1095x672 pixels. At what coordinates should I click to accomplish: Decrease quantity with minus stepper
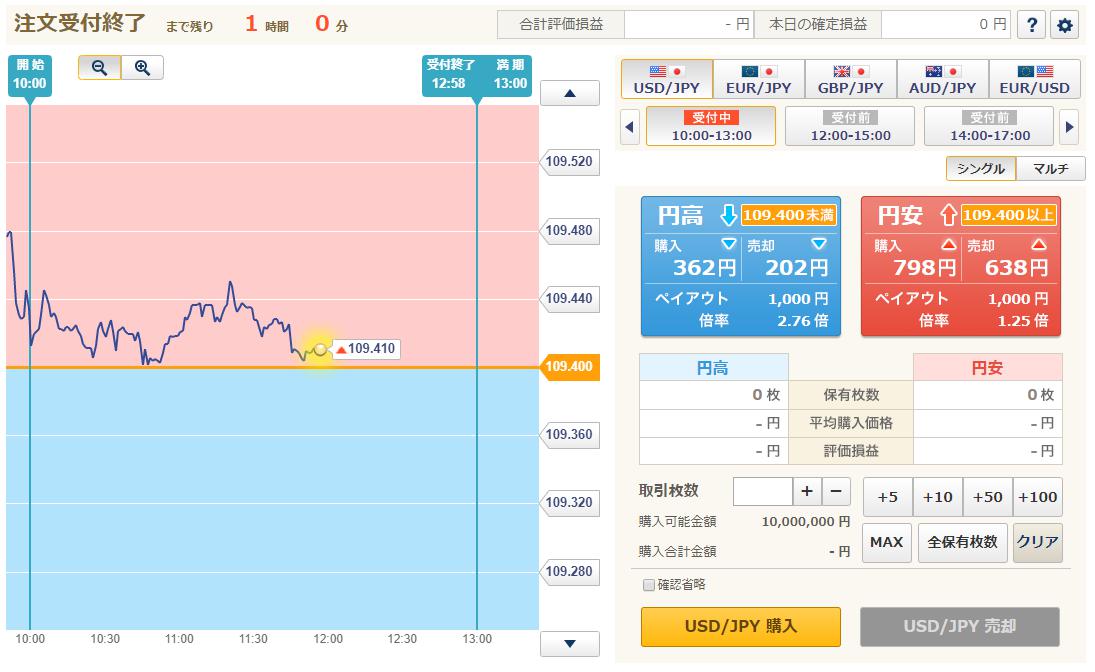pyautogui.click(x=836, y=492)
